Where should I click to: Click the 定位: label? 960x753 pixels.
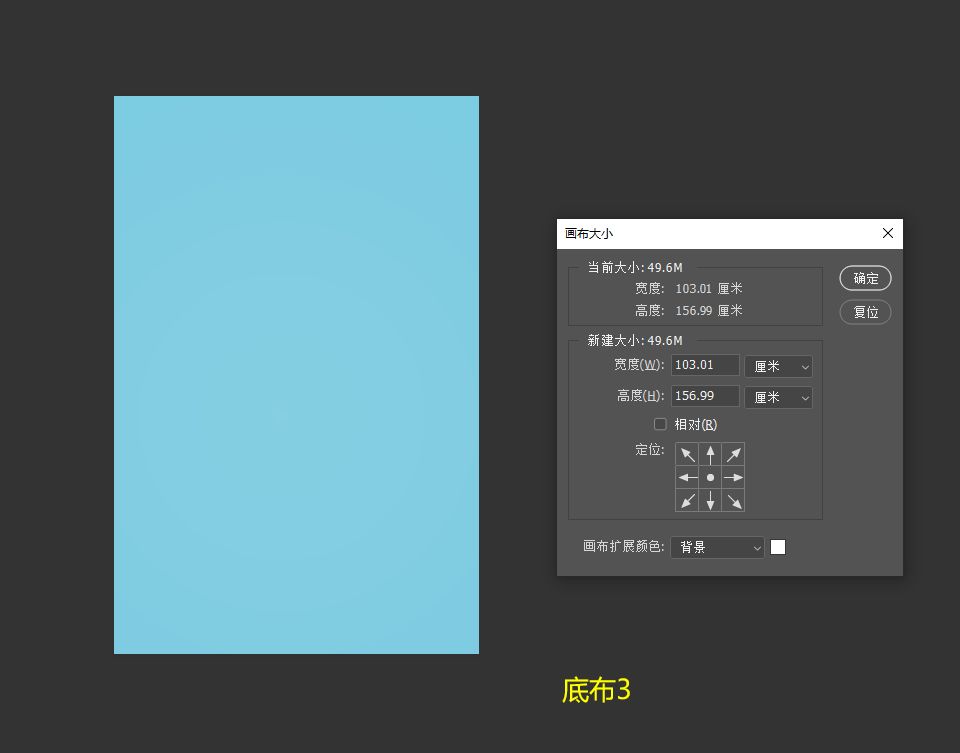pyautogui.click(x=650, y=450)
